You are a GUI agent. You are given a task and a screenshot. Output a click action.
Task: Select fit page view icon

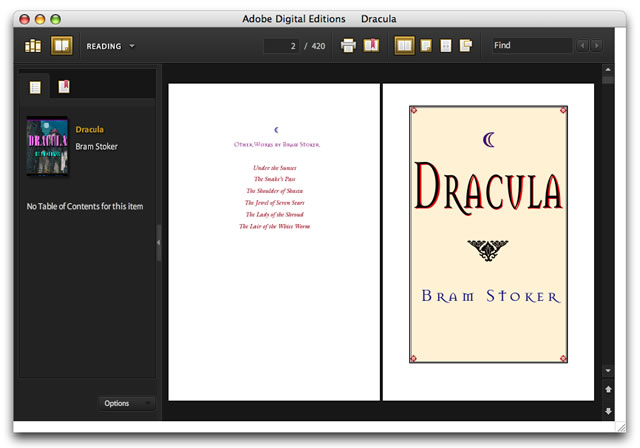tap(426, 45)
